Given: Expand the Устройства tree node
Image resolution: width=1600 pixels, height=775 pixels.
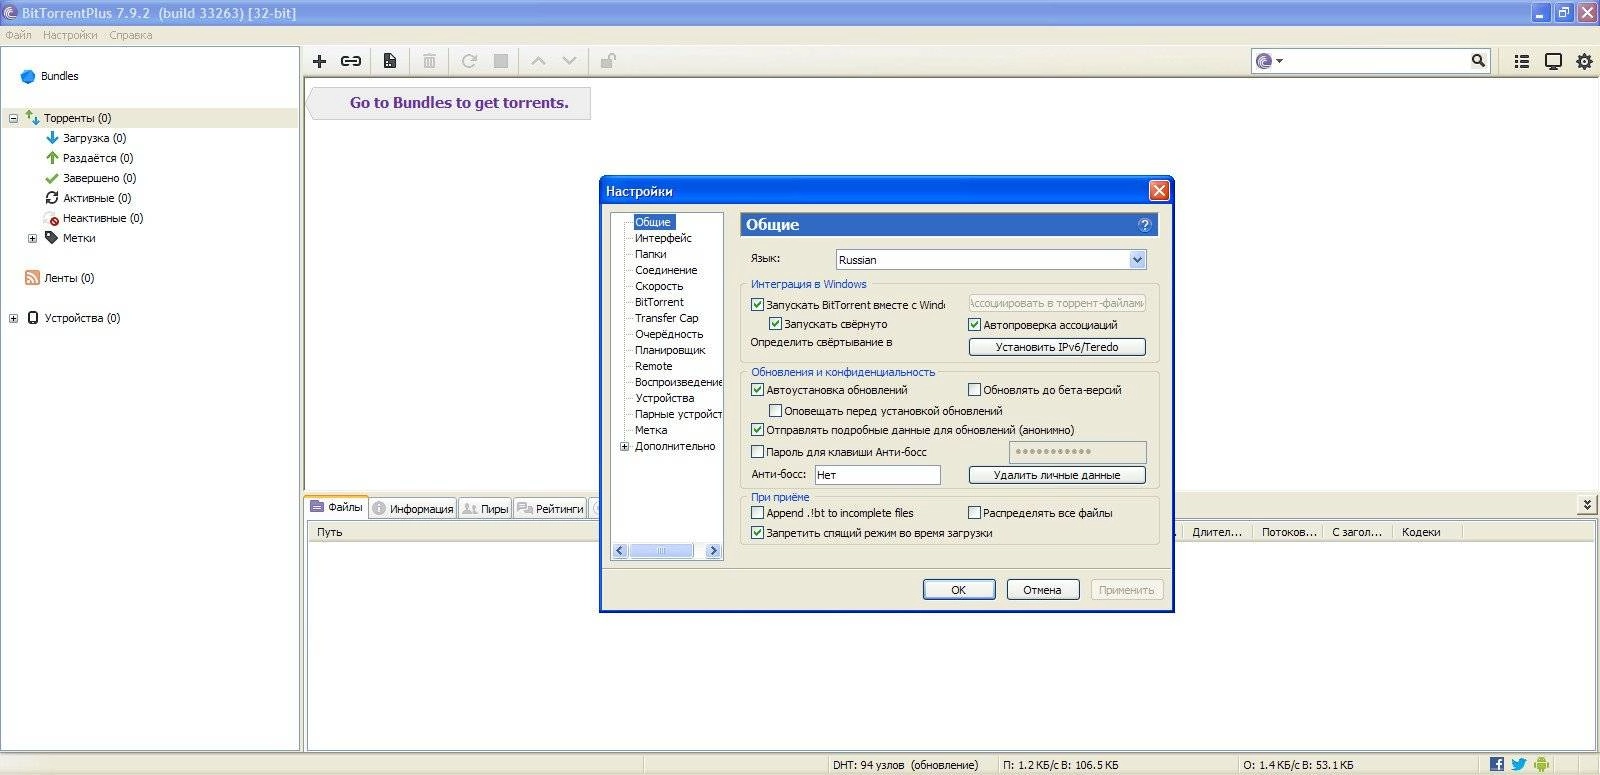Looking at the screenshot, I should click(x=13, y=318).
